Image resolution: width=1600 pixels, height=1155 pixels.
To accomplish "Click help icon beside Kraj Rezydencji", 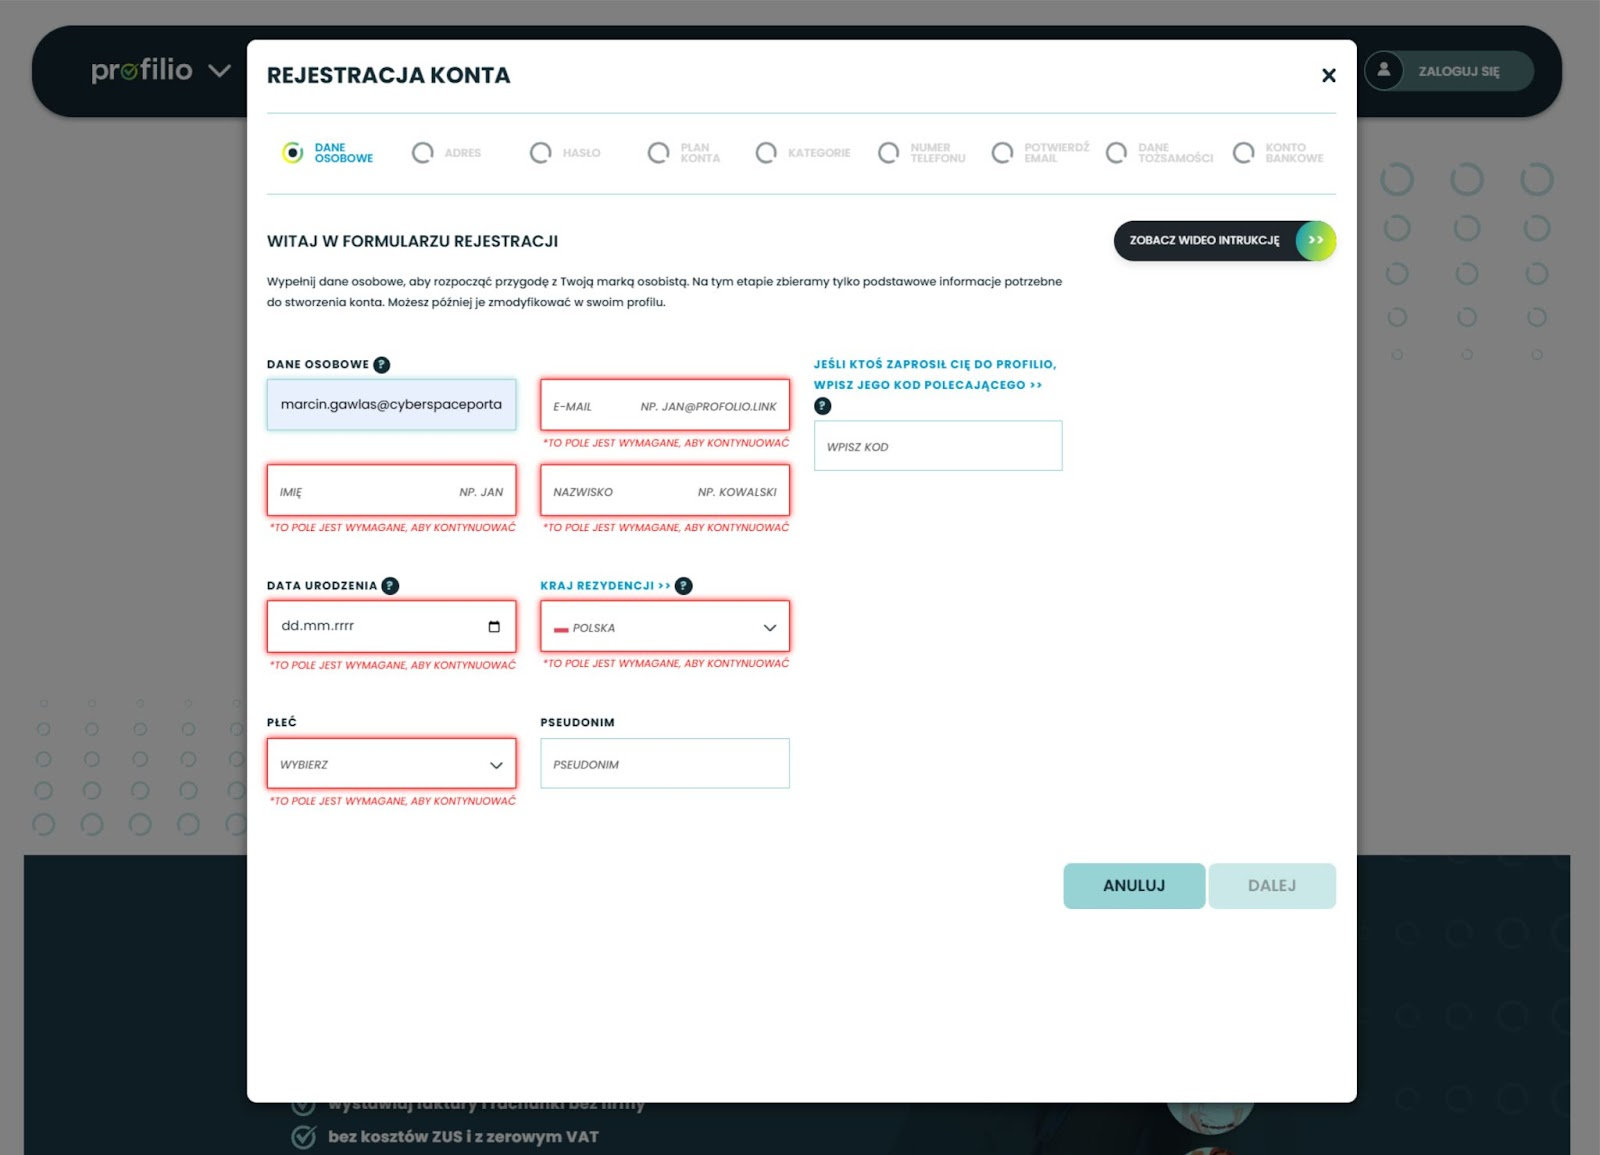I will [x=683, y=586].
